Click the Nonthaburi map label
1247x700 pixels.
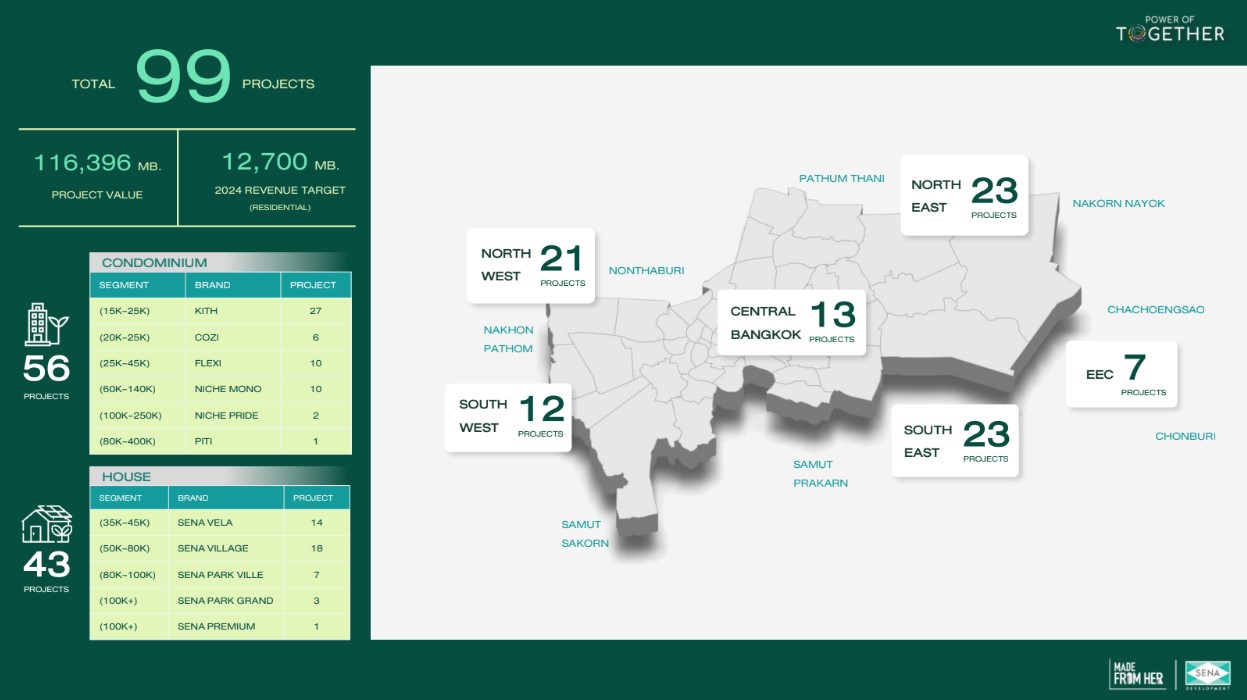coord(647,271)
